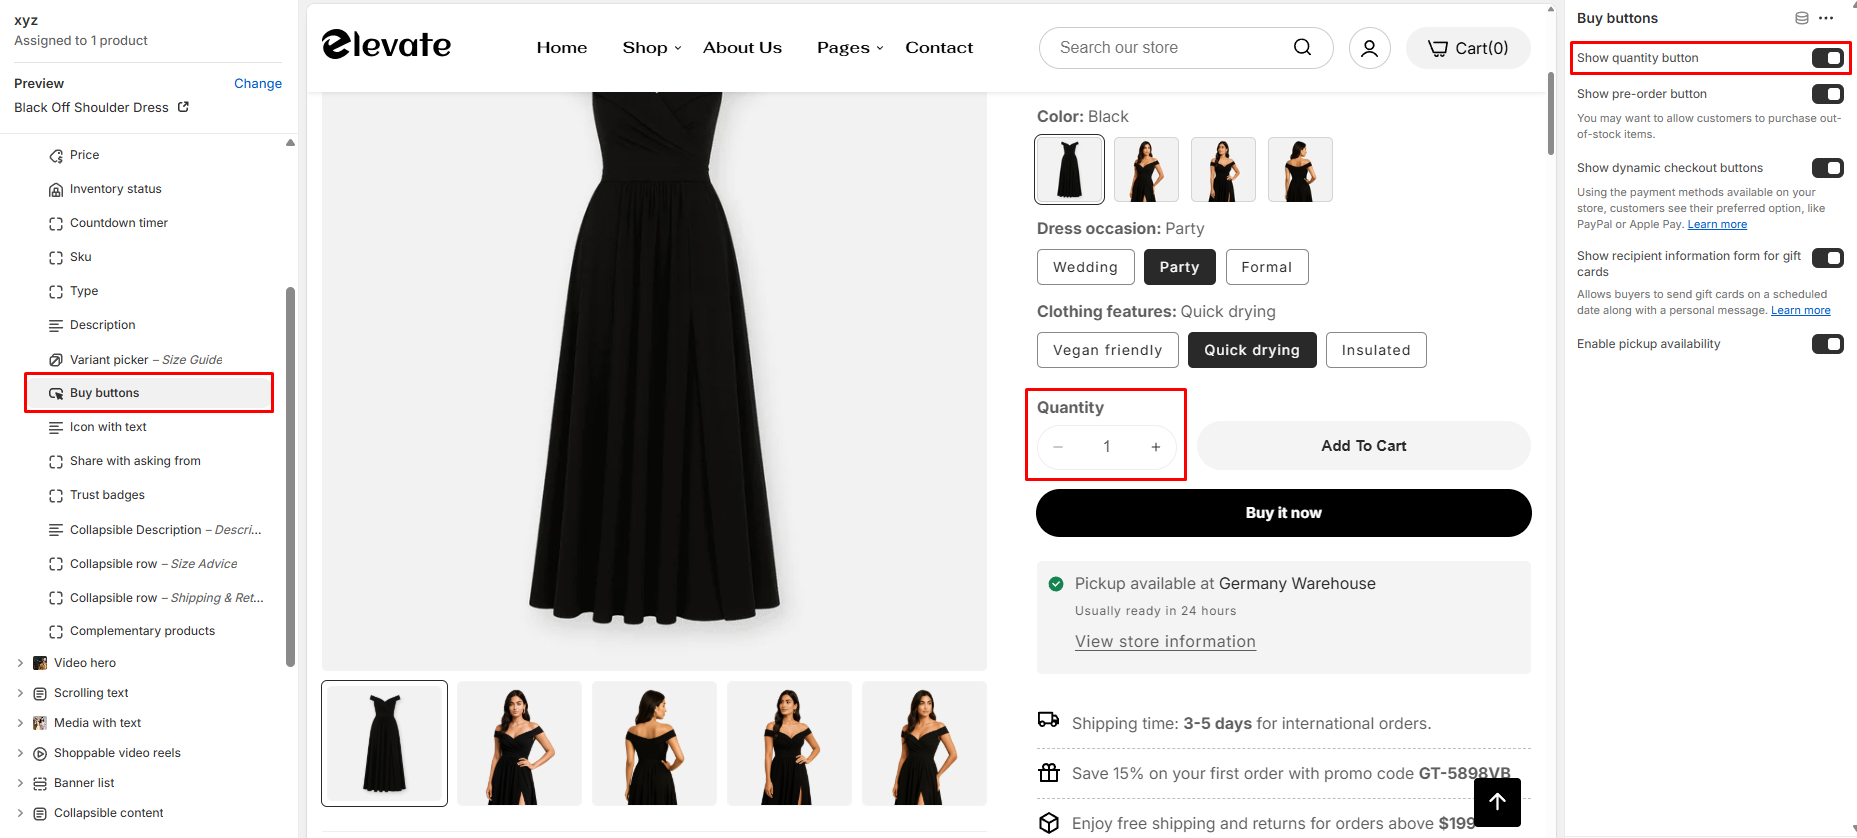
Task: Click the Variant picker block icon
Action: click(x=56, y=360)
